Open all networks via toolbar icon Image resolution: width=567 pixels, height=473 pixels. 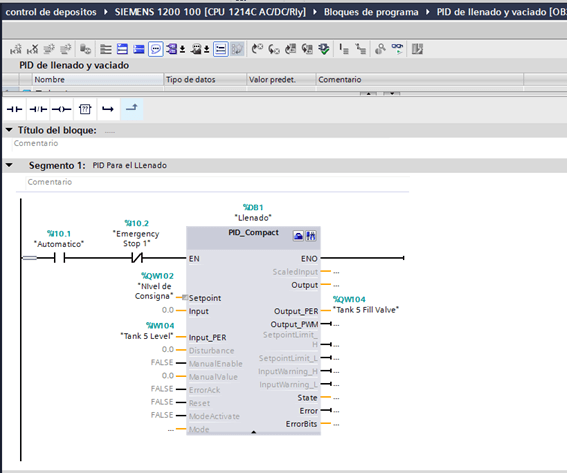122,49
